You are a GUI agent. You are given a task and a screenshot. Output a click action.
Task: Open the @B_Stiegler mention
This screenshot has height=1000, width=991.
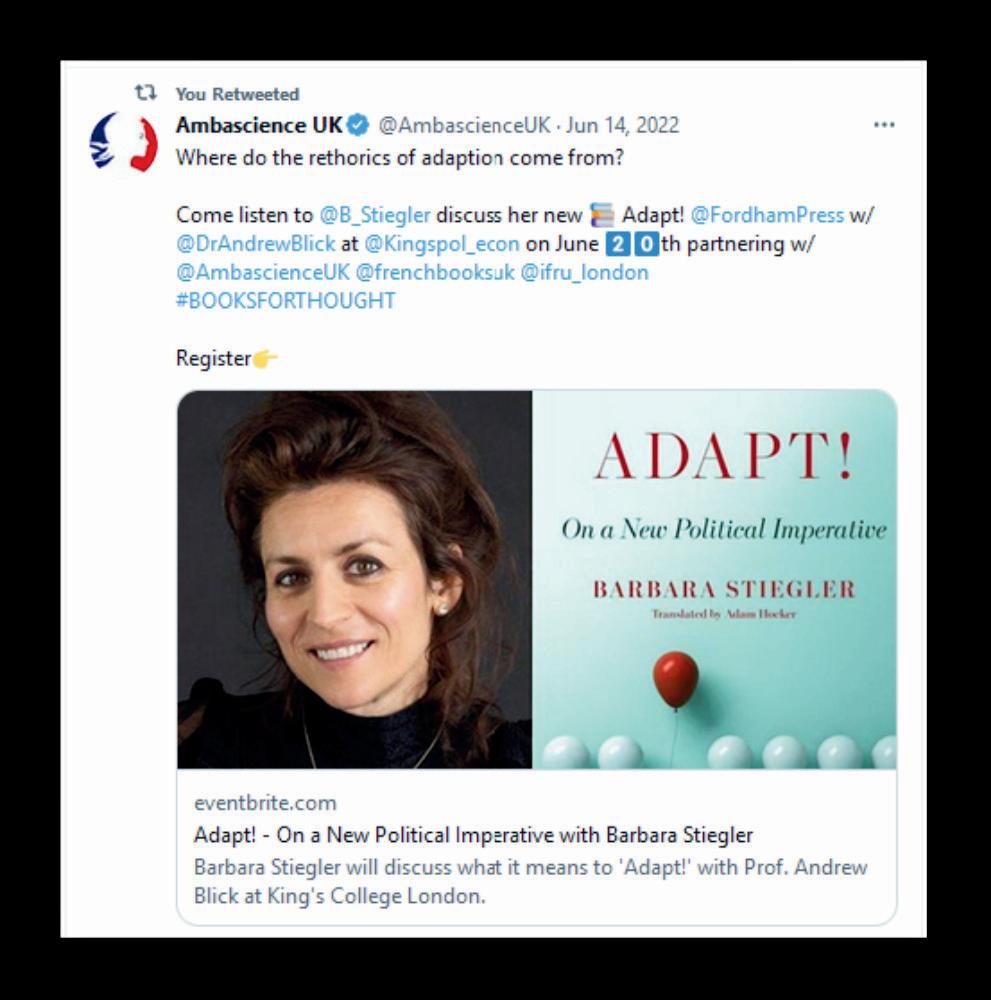point(375,215)
